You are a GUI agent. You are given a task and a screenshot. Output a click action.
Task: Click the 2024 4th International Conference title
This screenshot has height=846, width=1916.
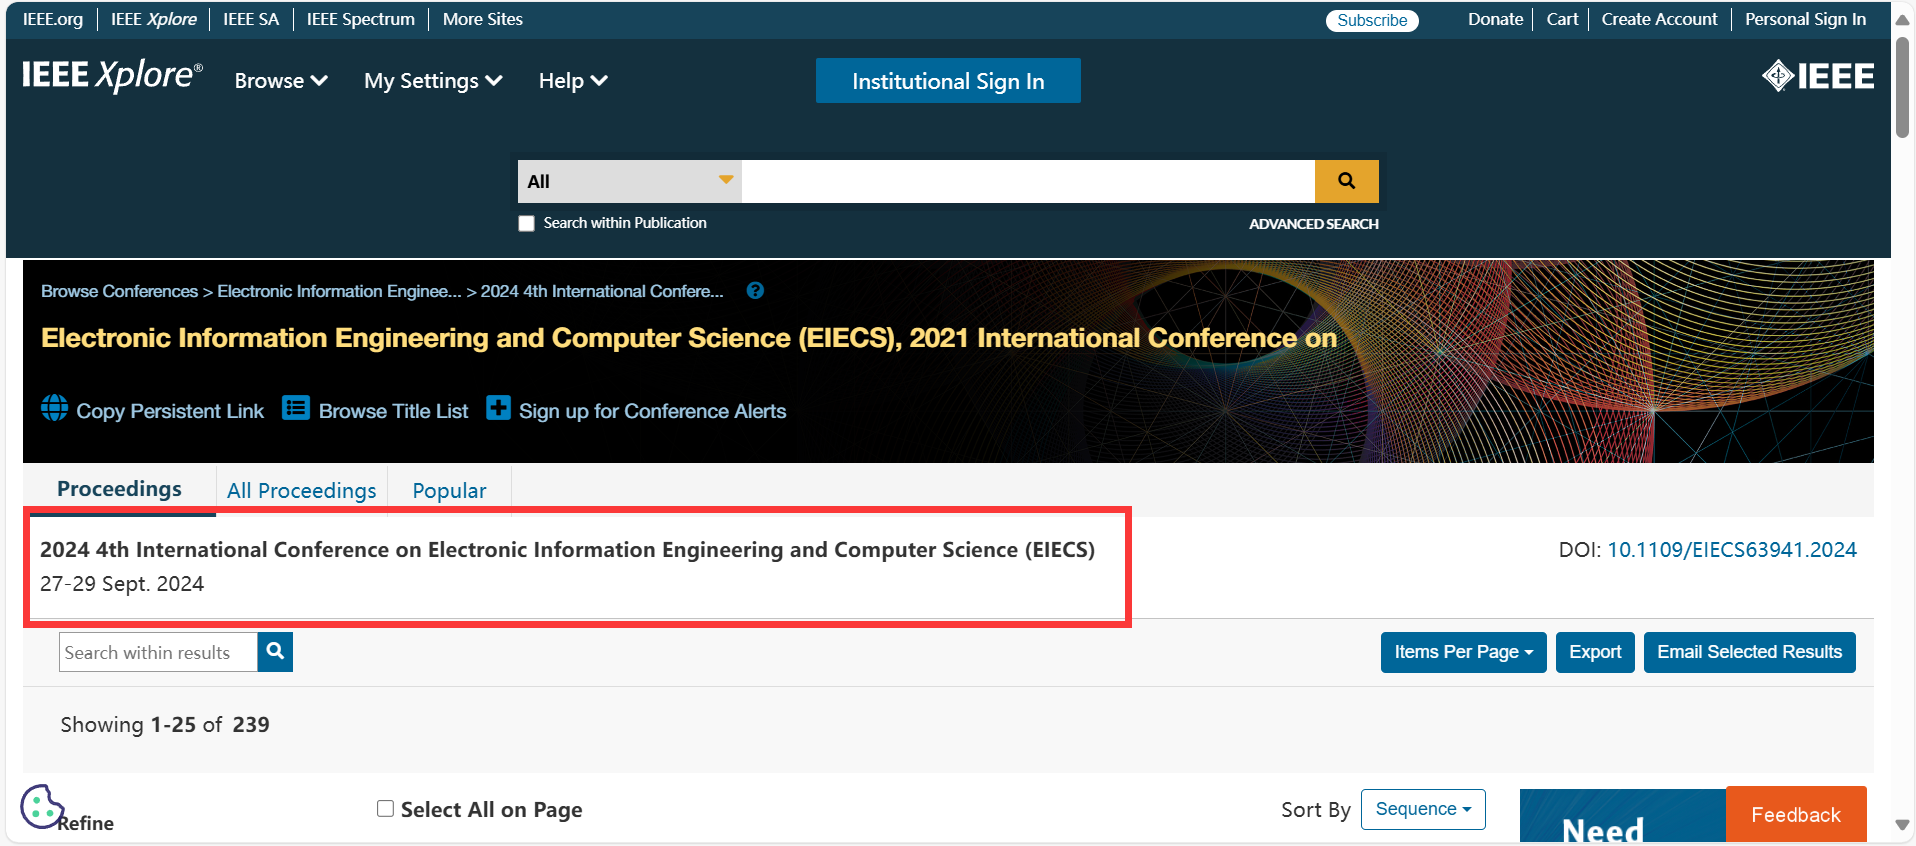click(x=567, y=550)
